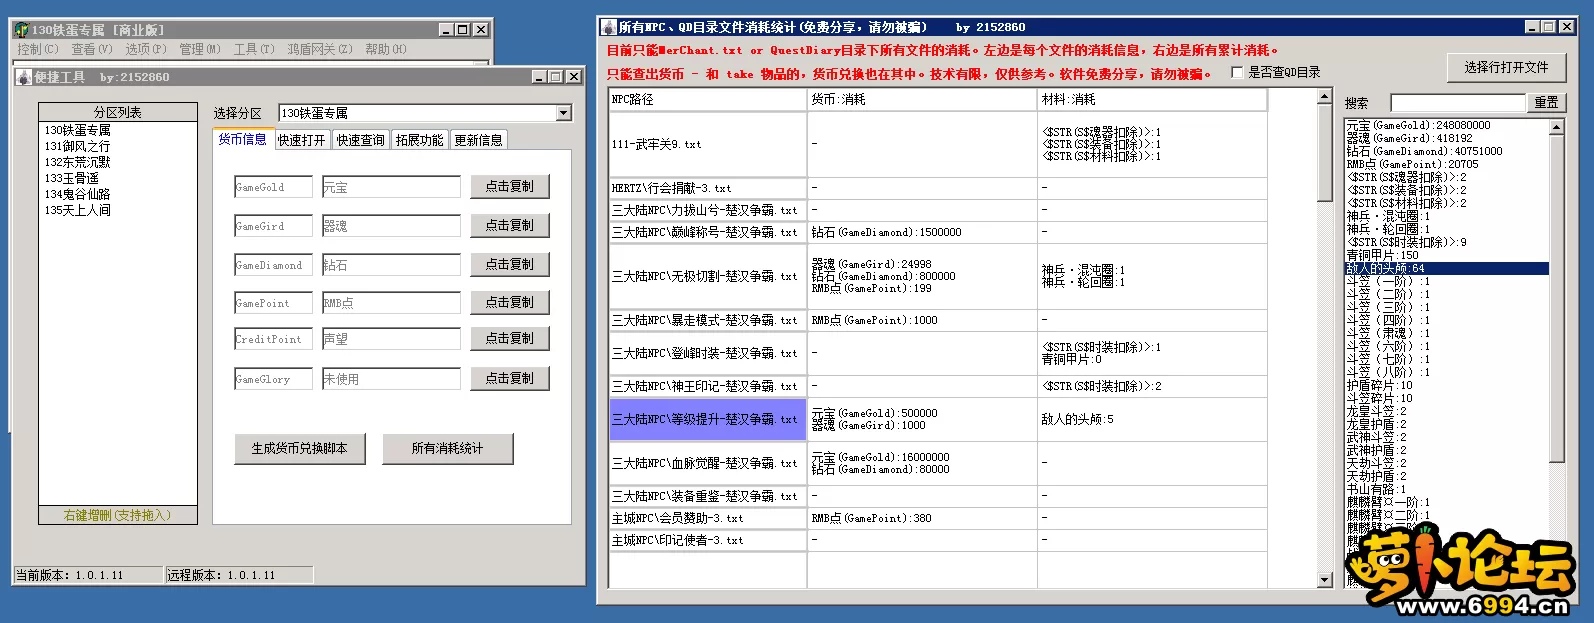Image resolution: width=1594 pixels, height=623 pixels.
Task: Open the 选项(P) menu
Action: [x=146, y=49]
